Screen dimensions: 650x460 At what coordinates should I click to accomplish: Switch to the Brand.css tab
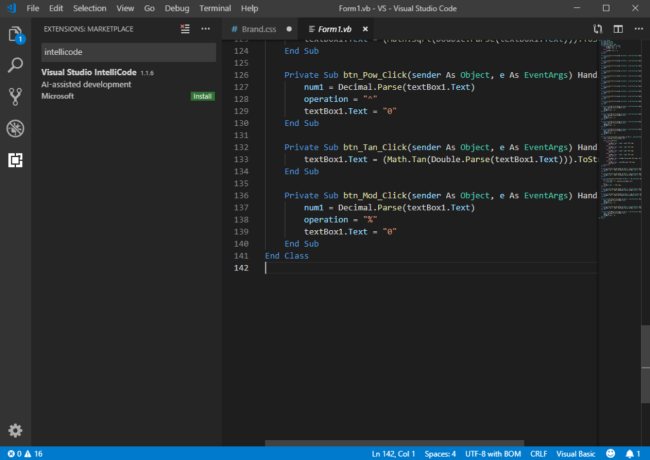coord(260,29)
